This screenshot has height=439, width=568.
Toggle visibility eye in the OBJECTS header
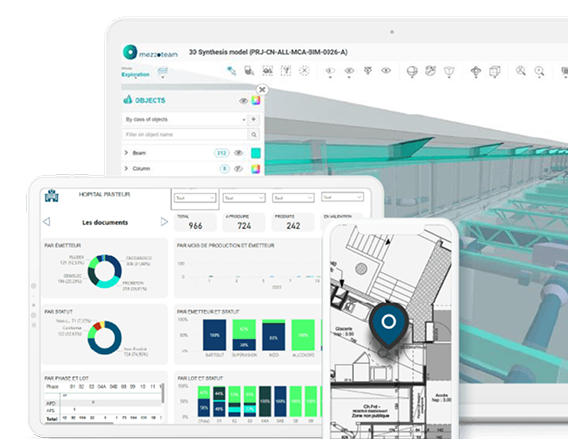click(243, 101)
